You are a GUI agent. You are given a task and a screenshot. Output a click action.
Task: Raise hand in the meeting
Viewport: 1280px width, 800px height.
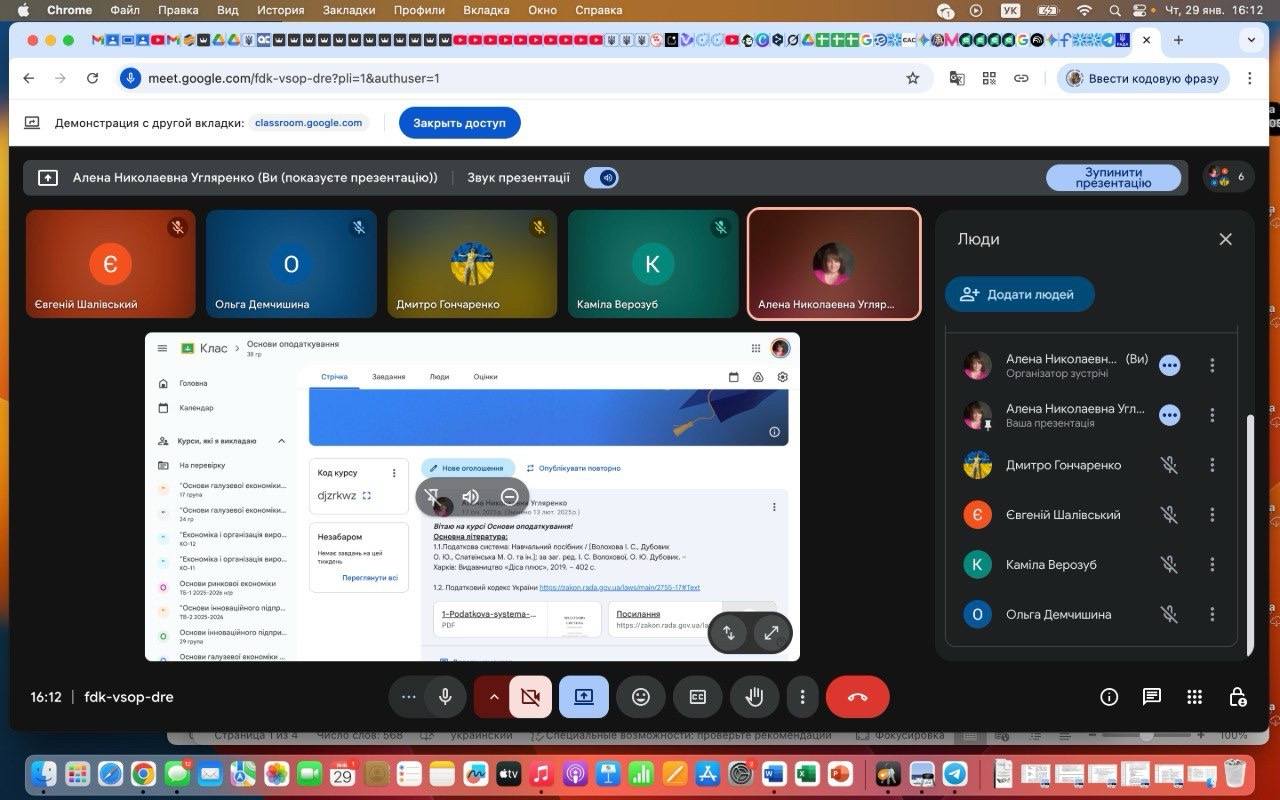(754, 697)
